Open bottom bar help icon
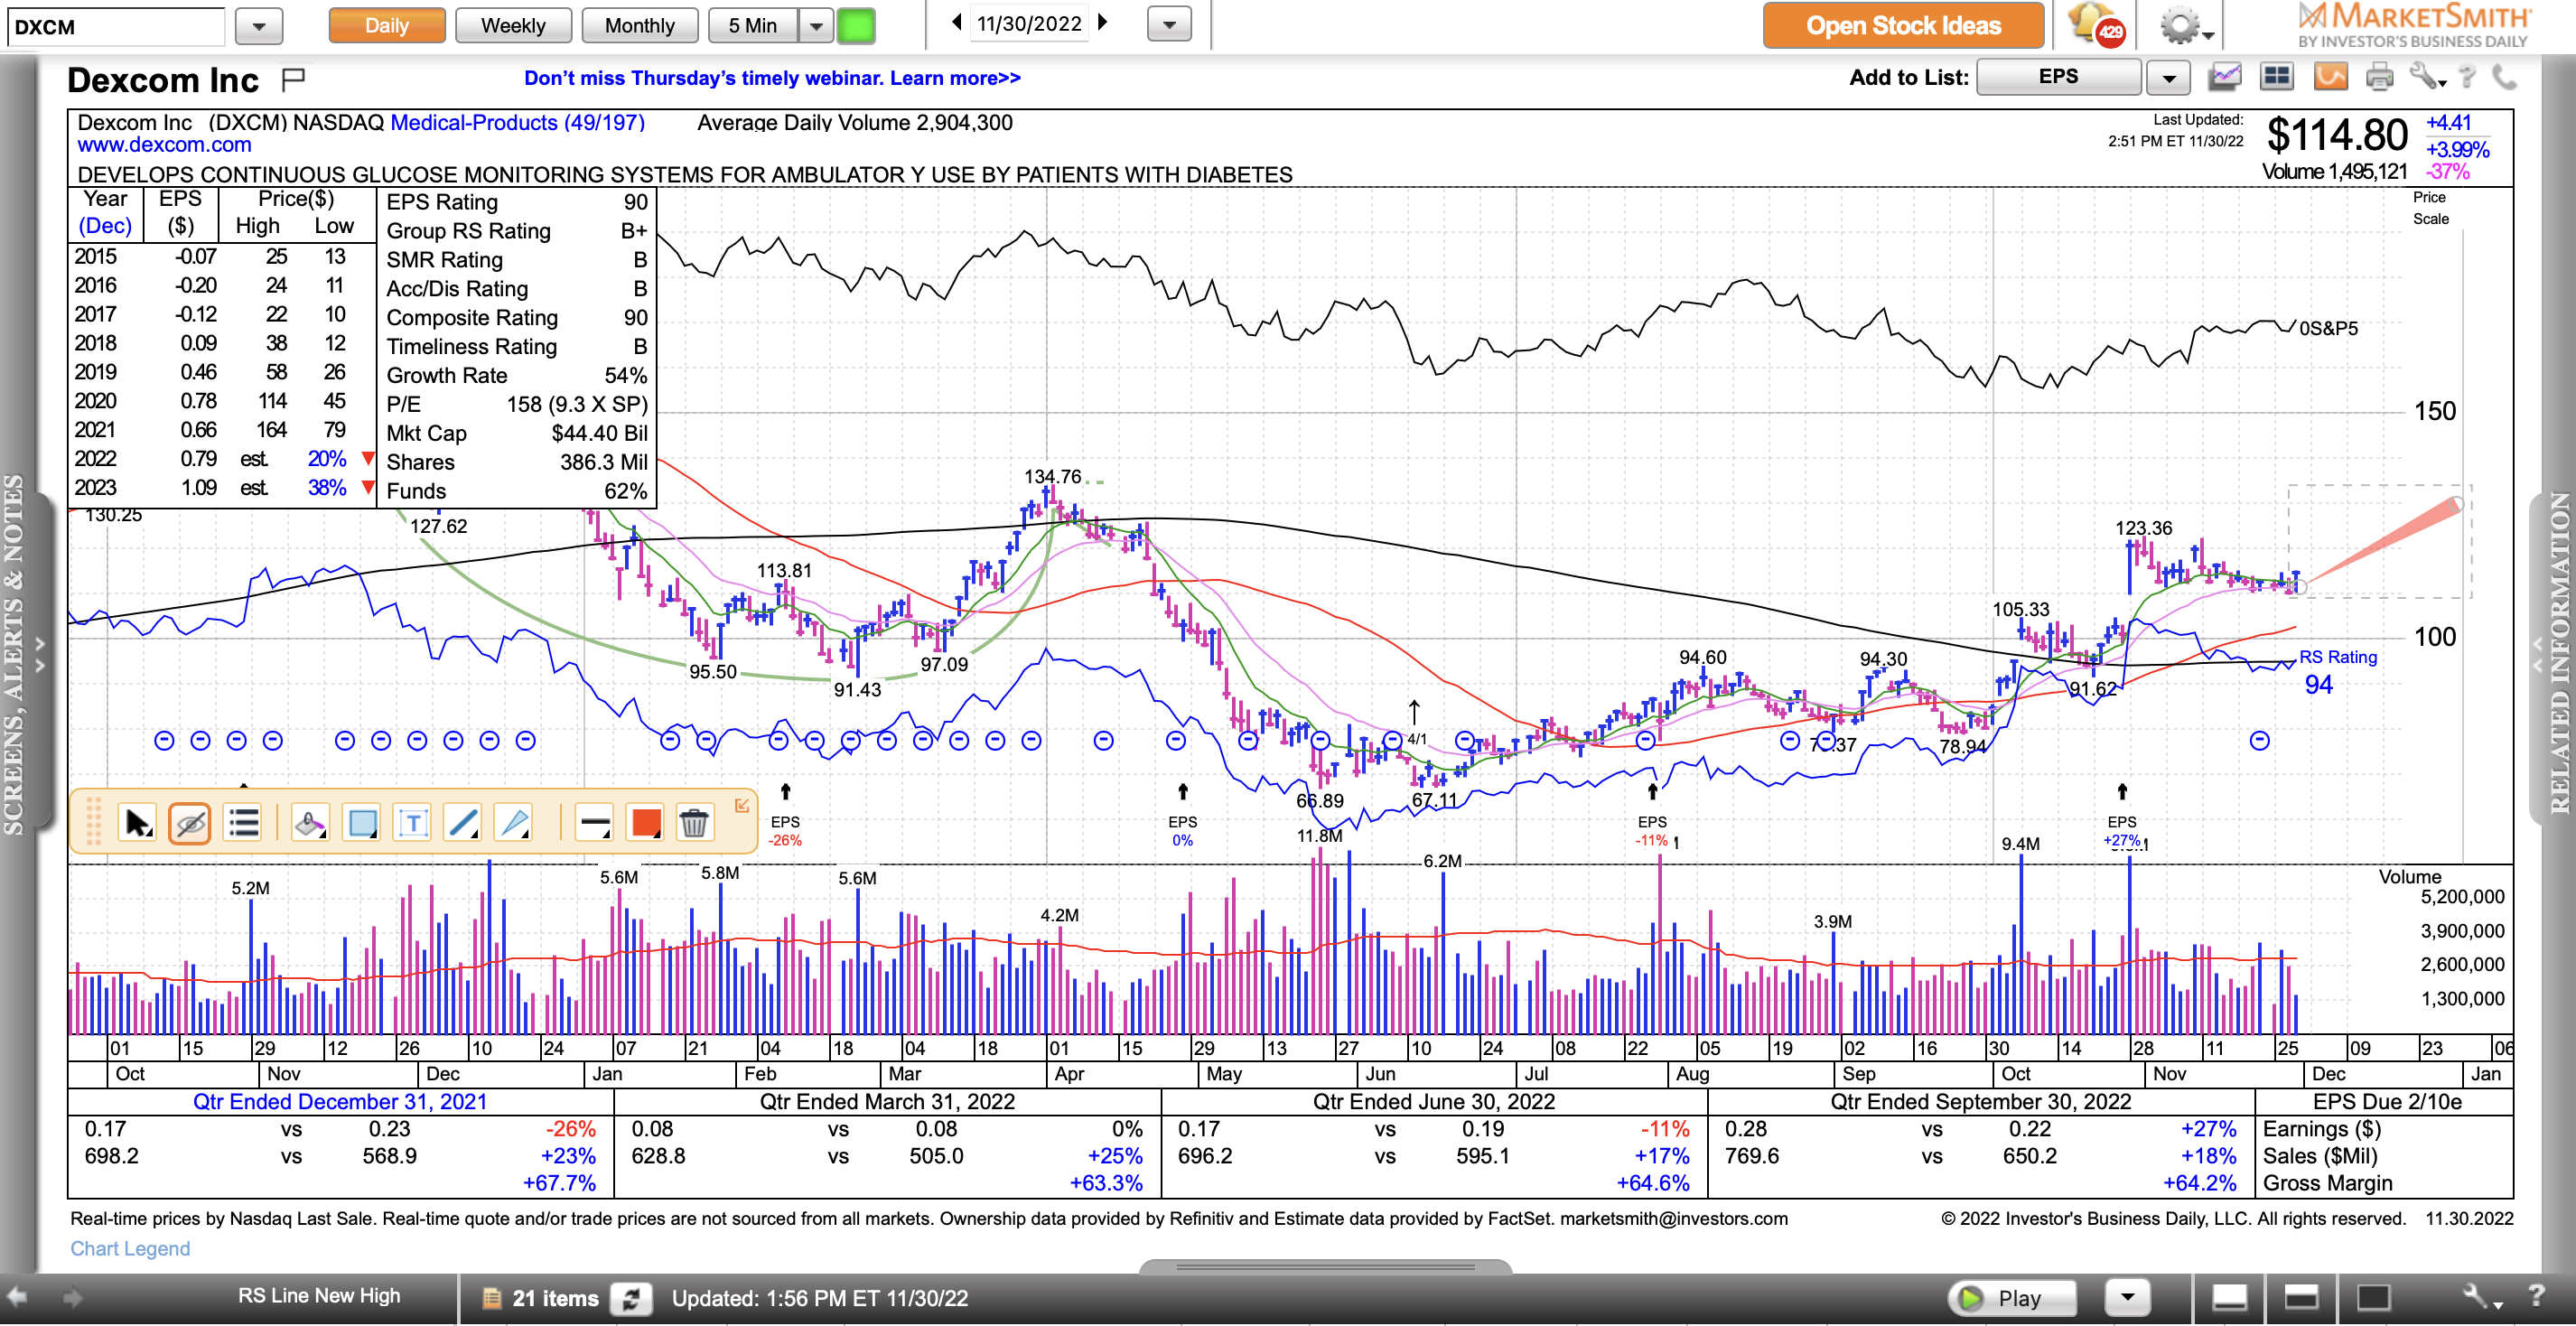The image size is (2576, 1326). point(2535,1297)
